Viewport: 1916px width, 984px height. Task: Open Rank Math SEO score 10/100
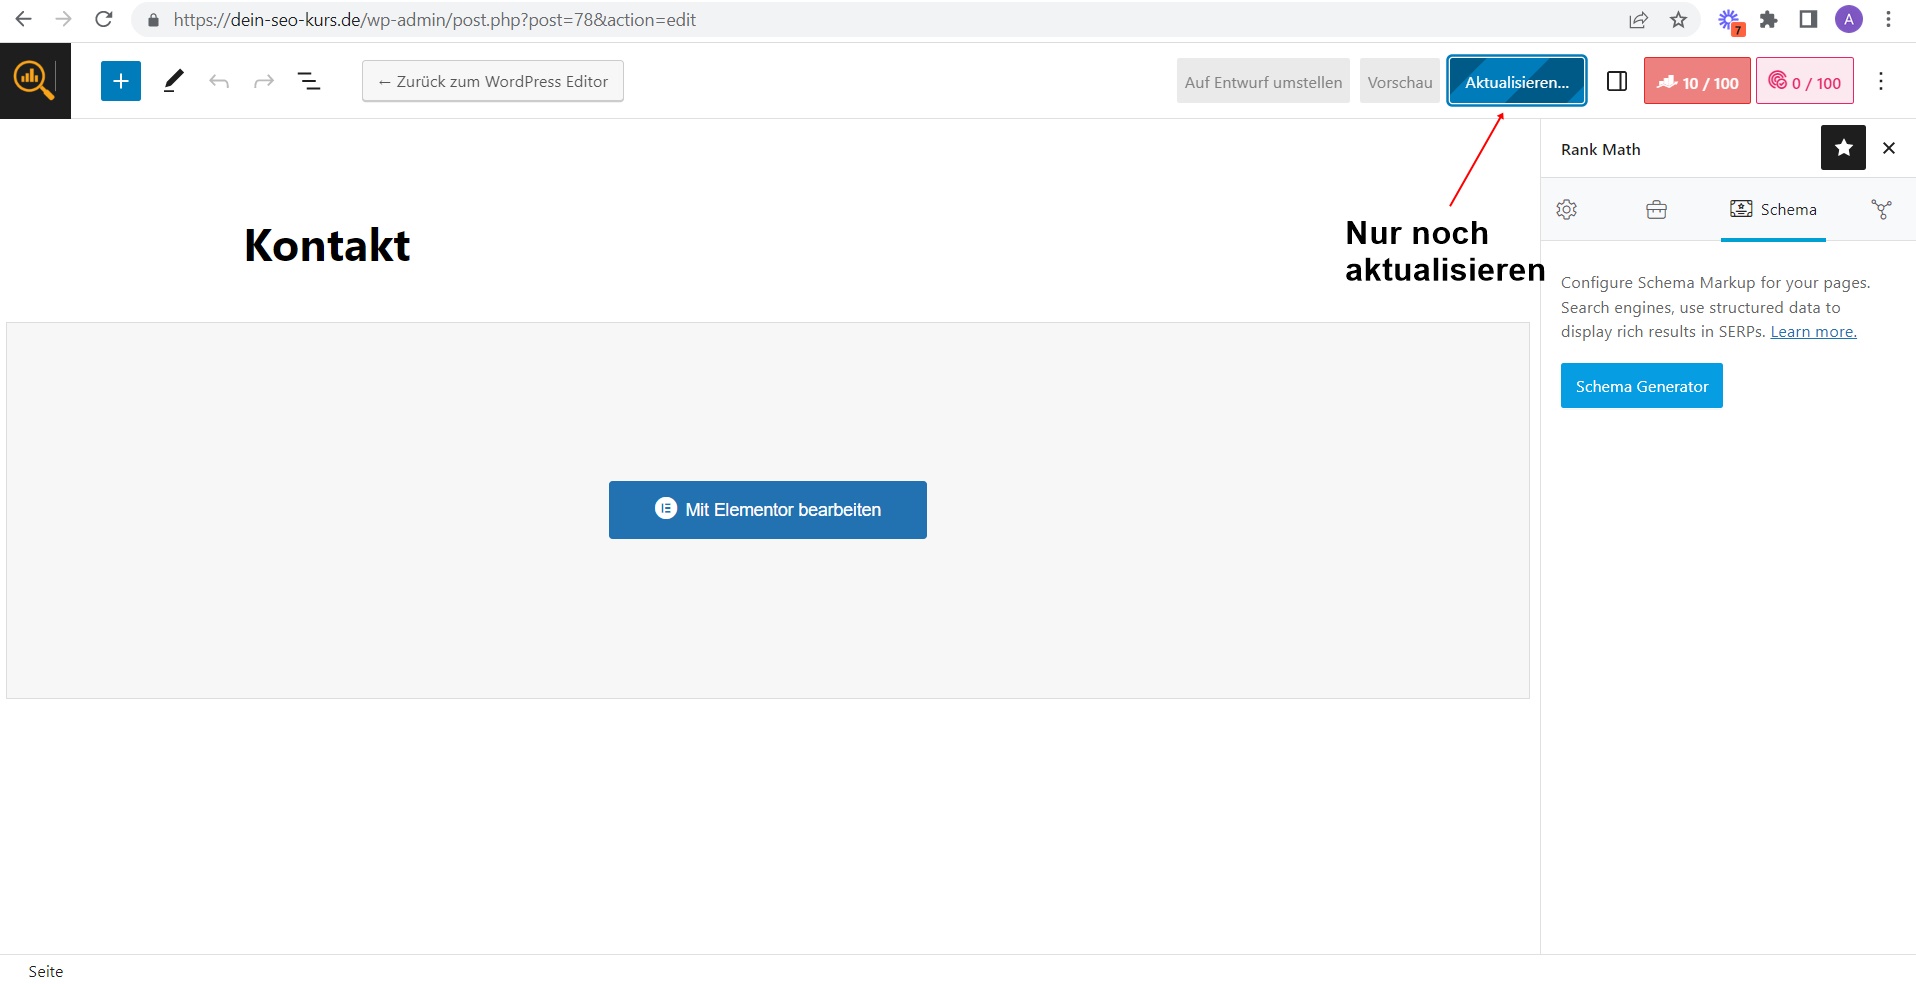[x=1697, y=82]
